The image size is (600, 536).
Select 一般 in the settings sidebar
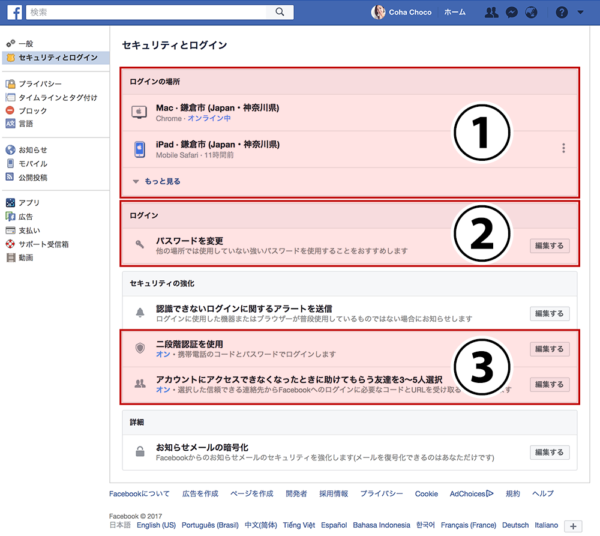click(x=26, y=44)
